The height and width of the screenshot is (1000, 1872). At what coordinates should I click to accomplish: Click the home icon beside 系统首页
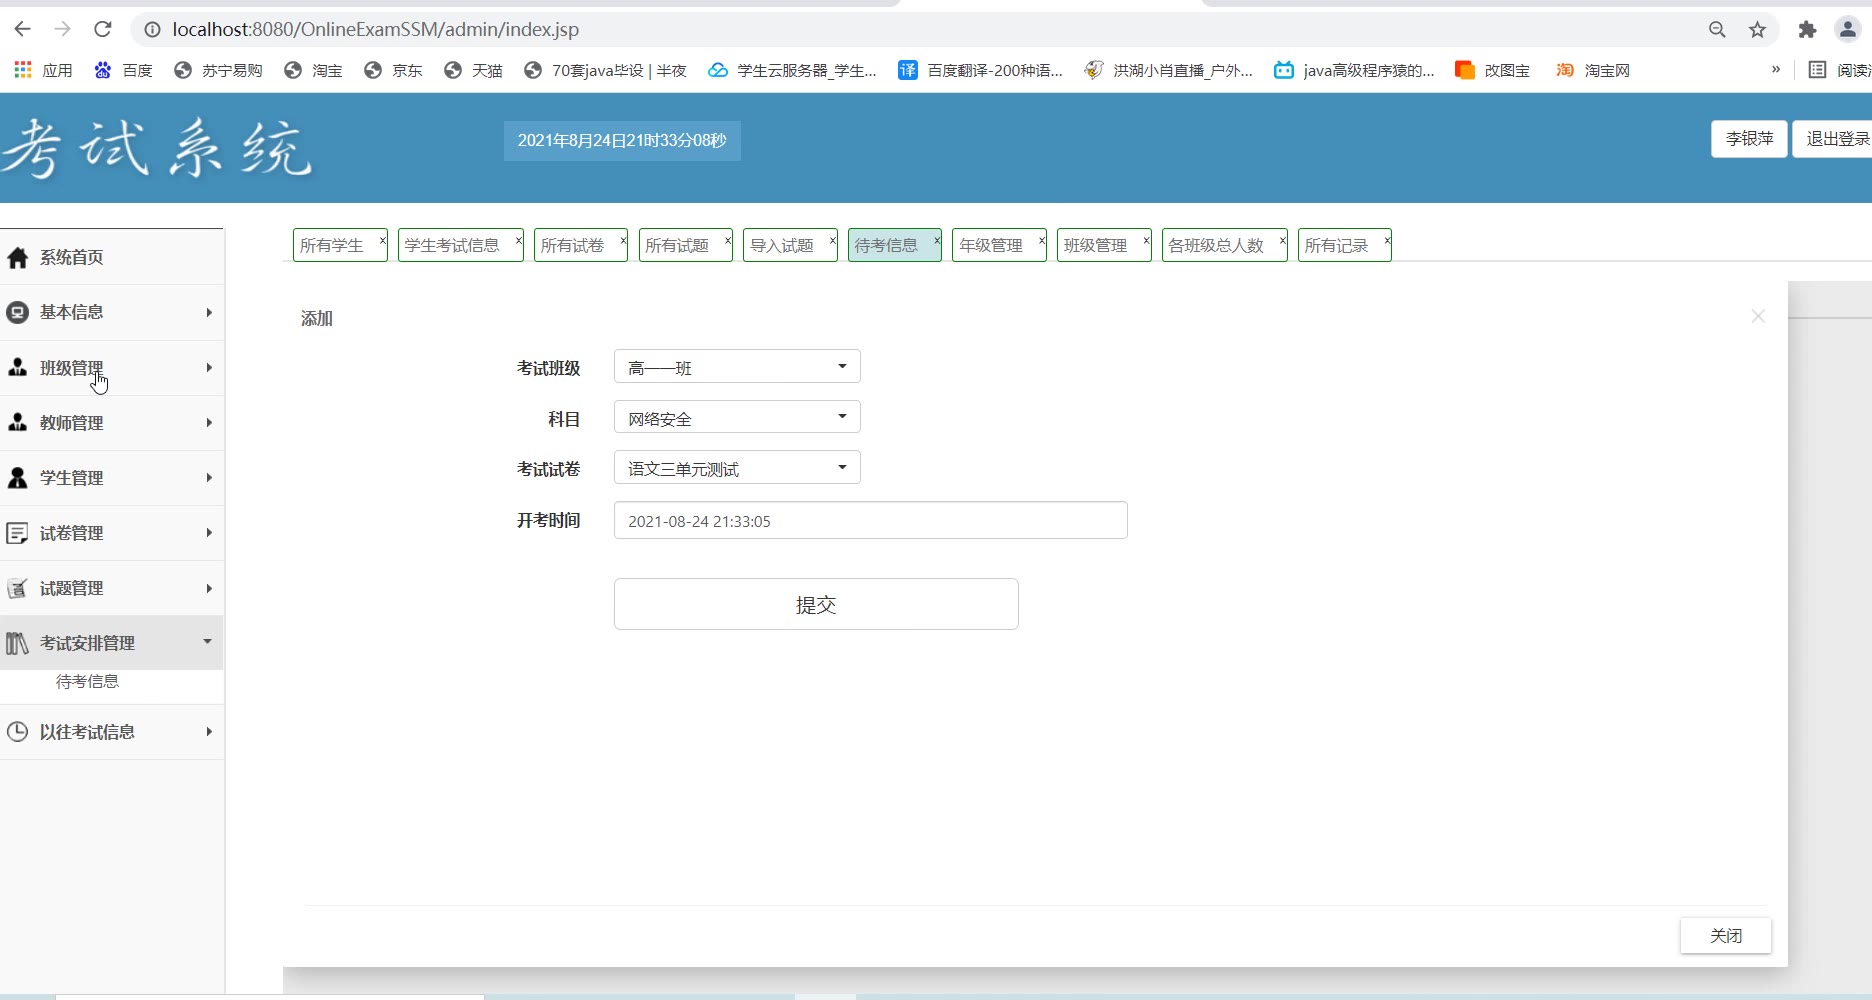coord(17,258)
